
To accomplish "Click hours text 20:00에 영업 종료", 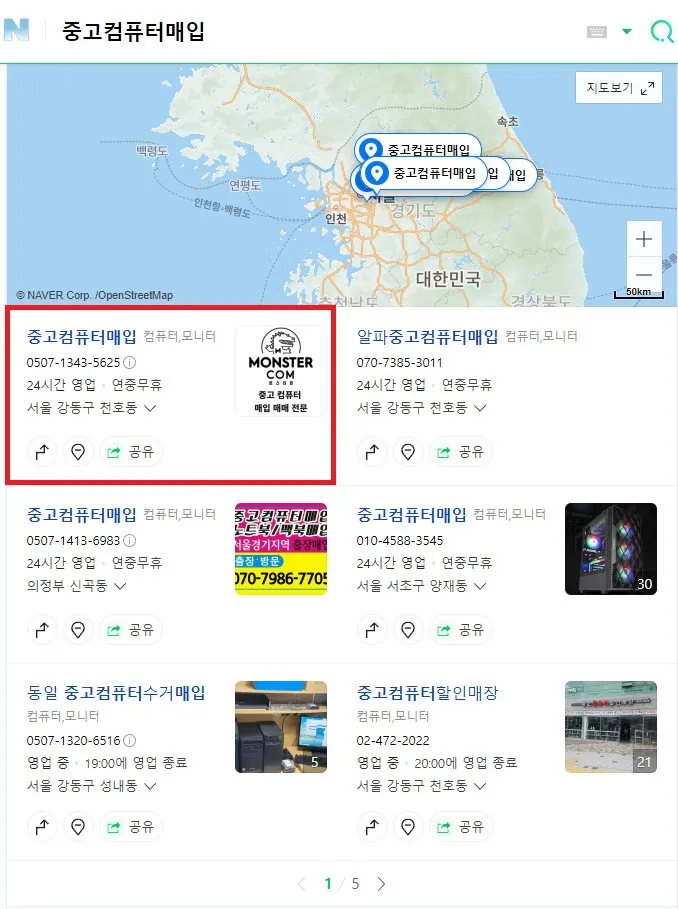I will [466, 762].
